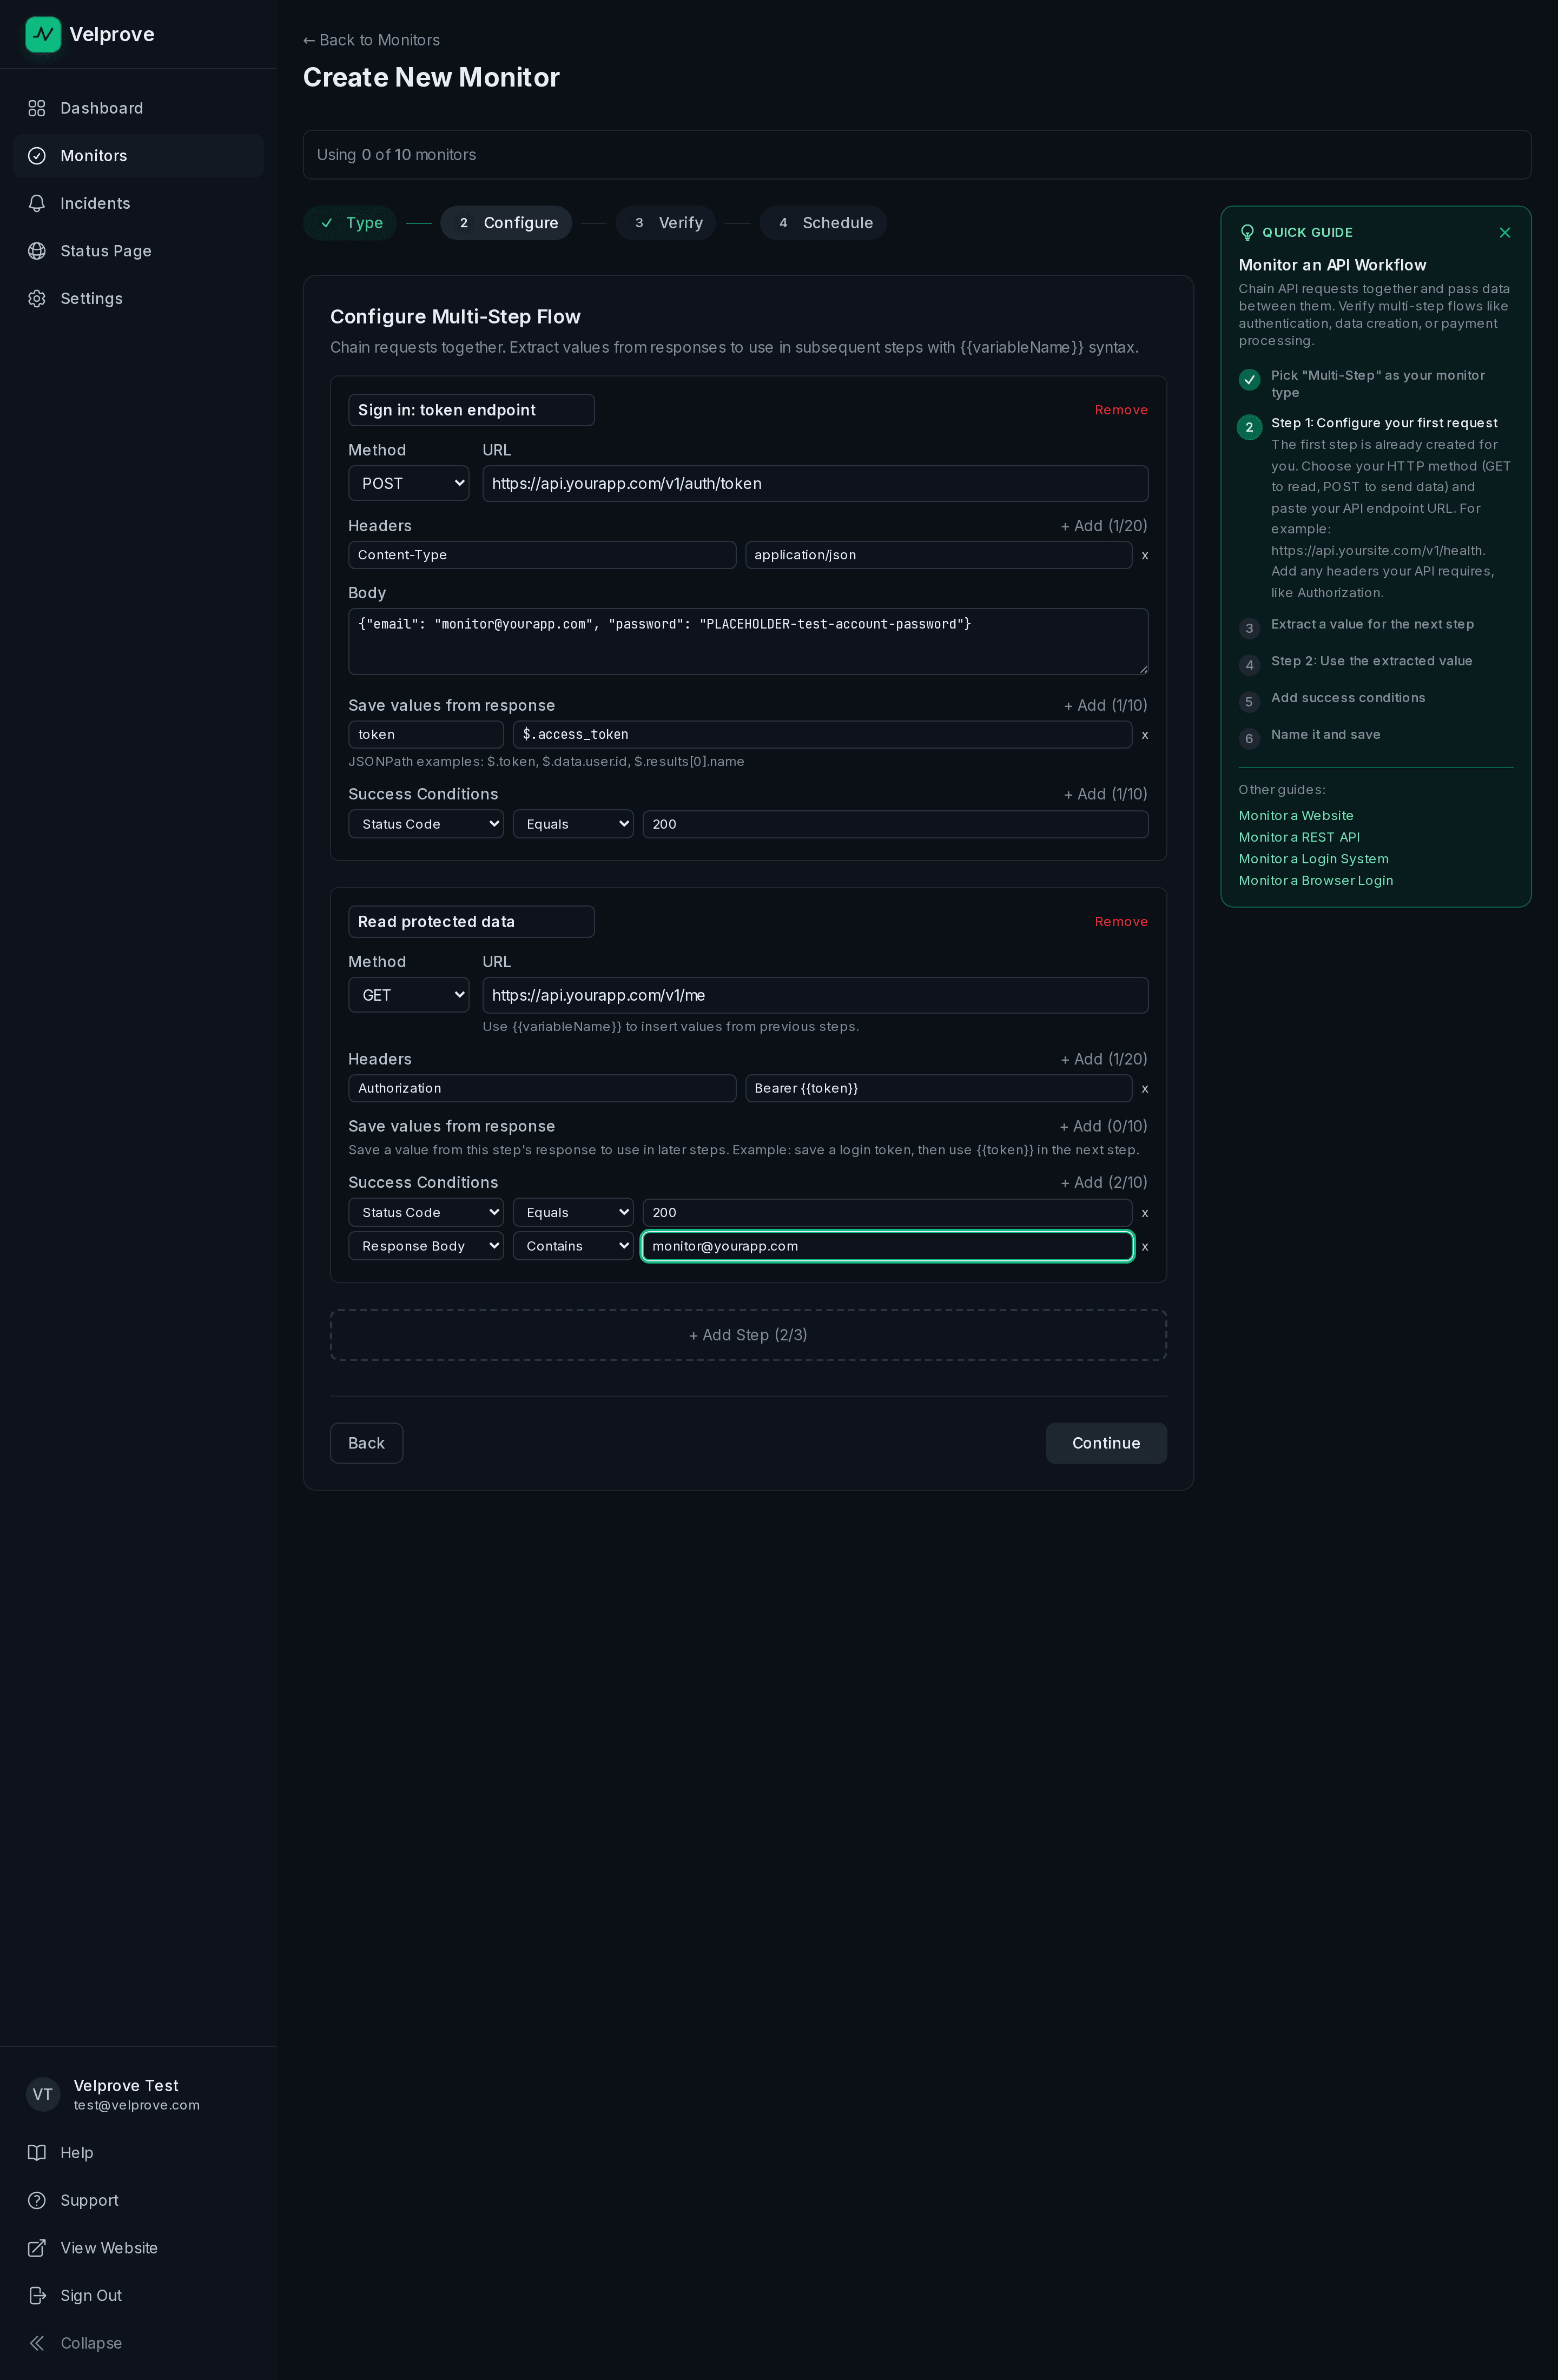Click the Monitors check-circle icon
This screenshot has width=1558, height=2380.
point(37,156)
